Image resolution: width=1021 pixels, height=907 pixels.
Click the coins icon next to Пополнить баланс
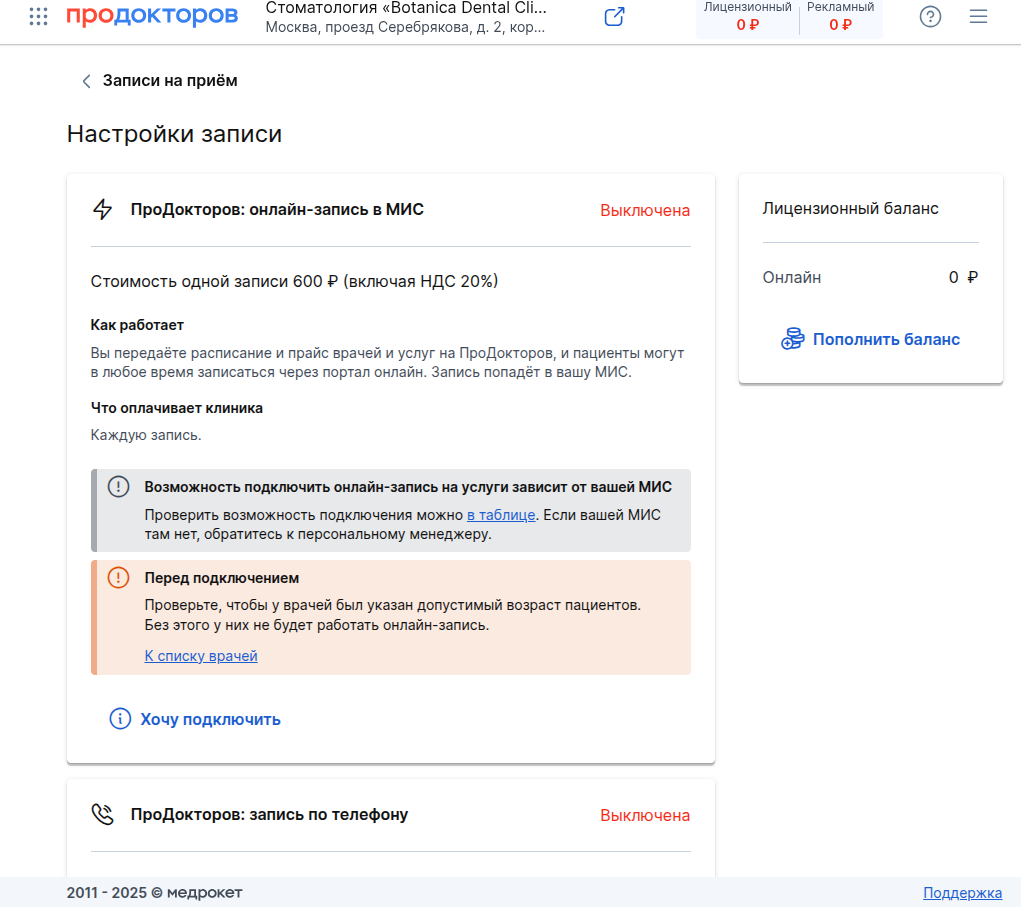click(792, 339)
